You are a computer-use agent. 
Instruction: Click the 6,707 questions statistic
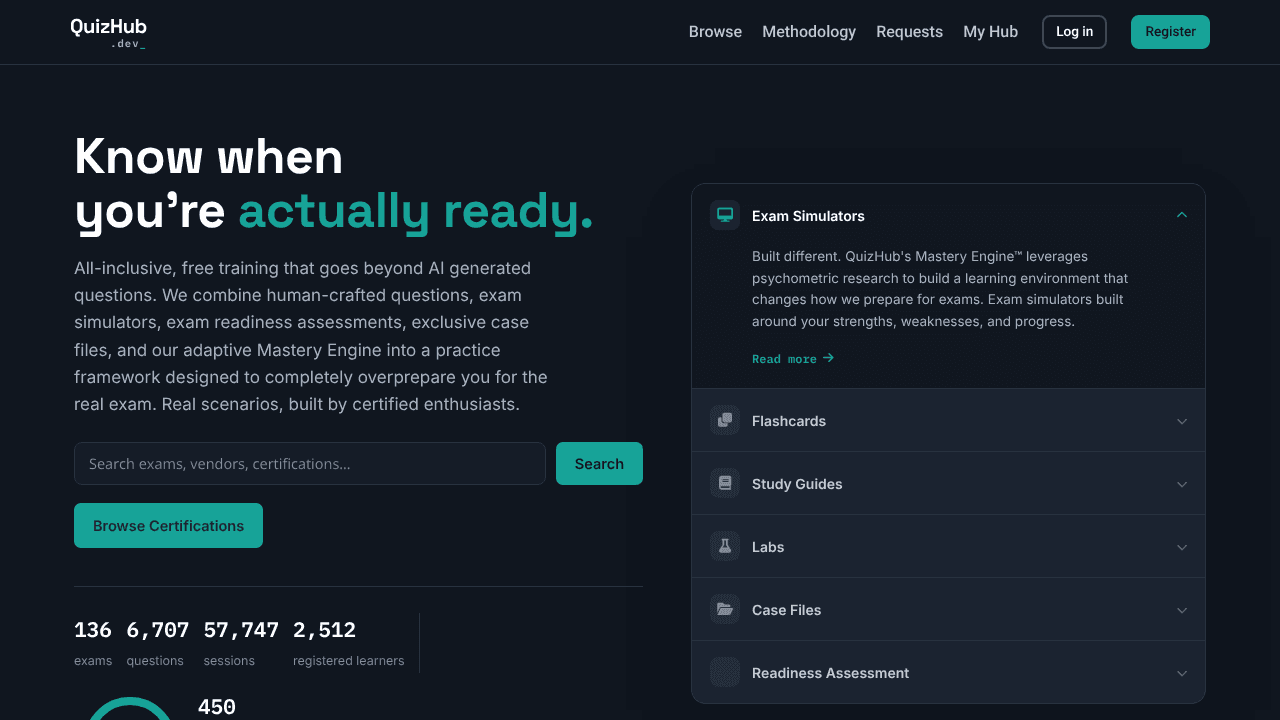click(x=157, y=642)
